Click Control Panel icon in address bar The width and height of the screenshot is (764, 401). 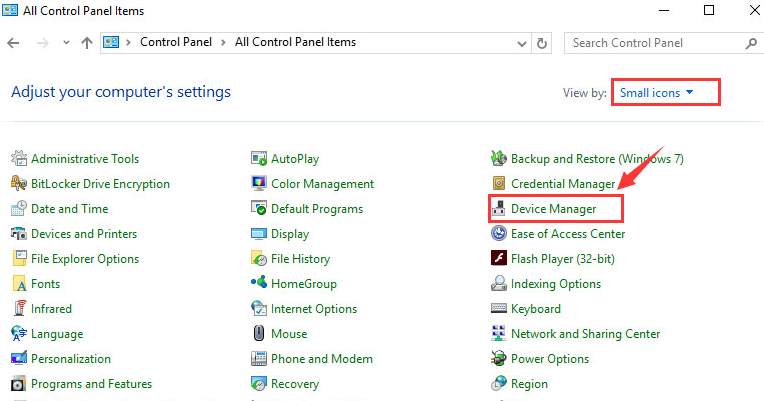(x=111, y=42)
